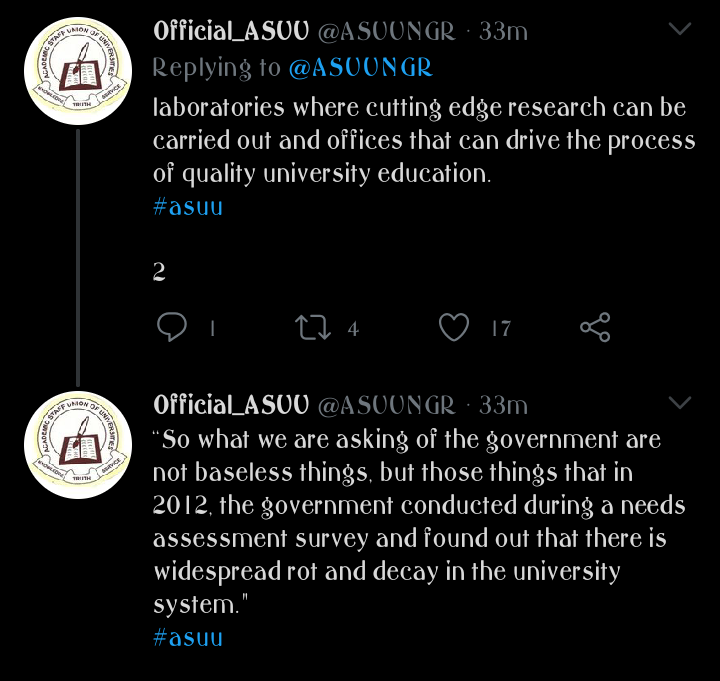The image size is (720, 681).
Task: Open the @ASUUNGR reply mention link
Action: coord(360,68)
